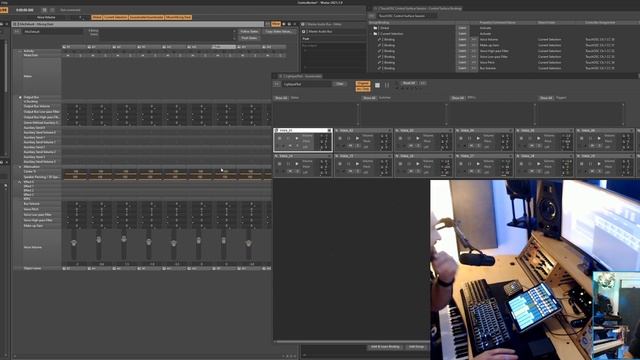Open the Soundcaster session name field
The height and width of the screenshot is (360, 640).
[x=307, y=84]
